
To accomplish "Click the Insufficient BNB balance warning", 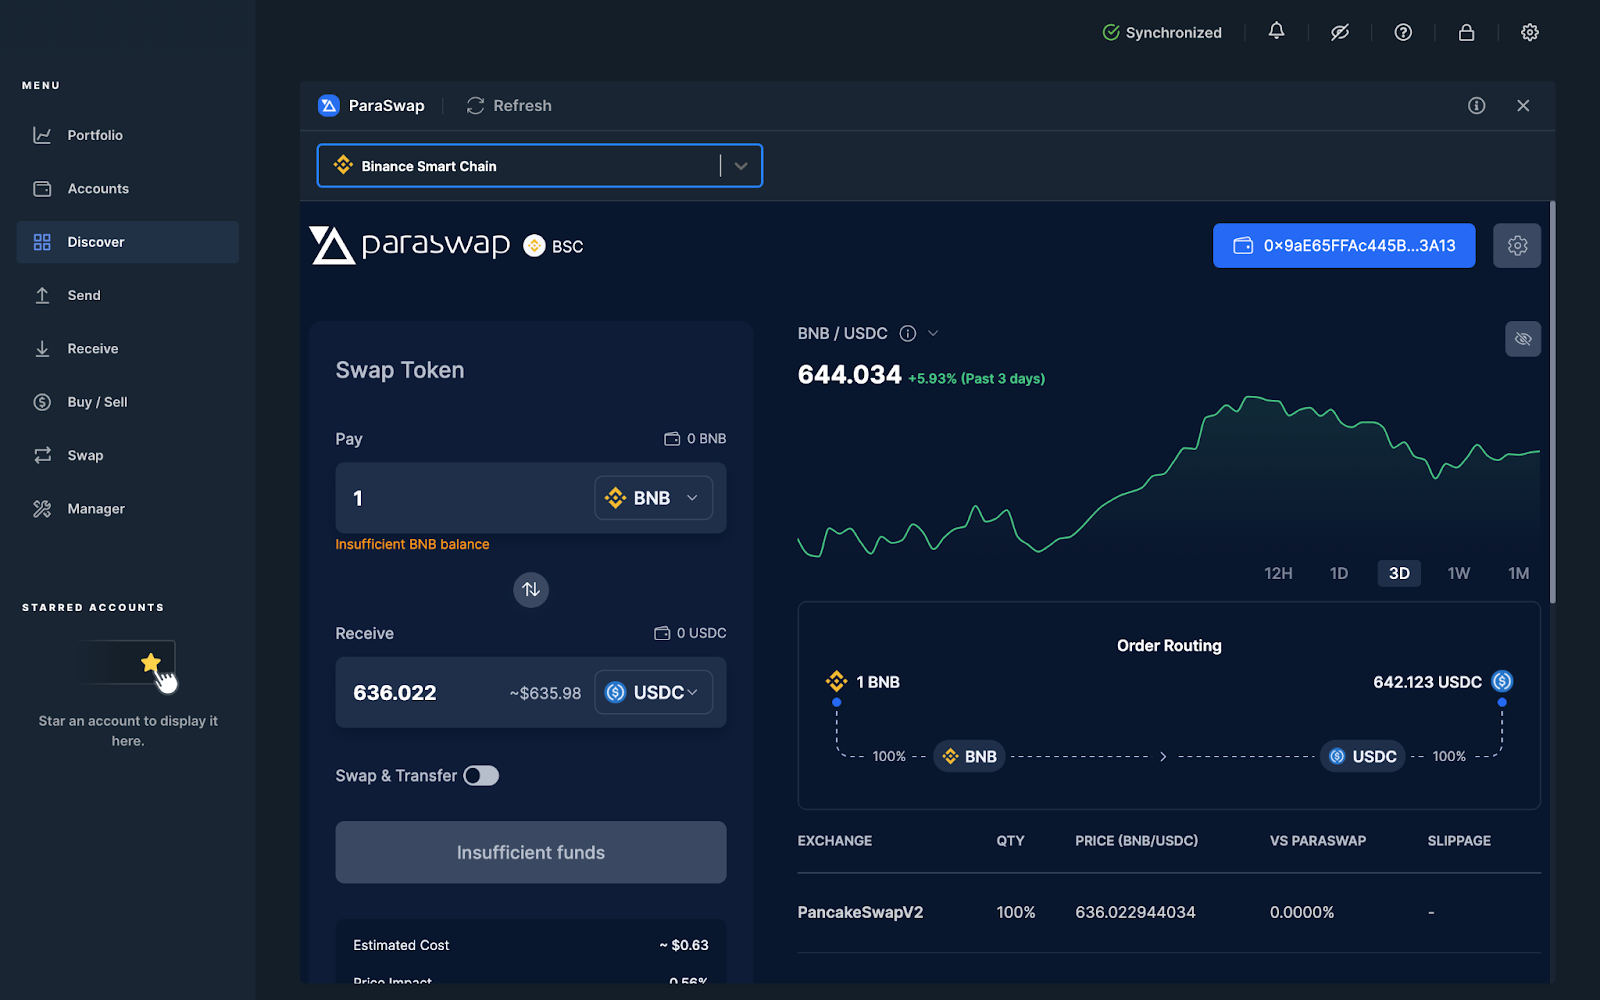I will tap(412, 544).
